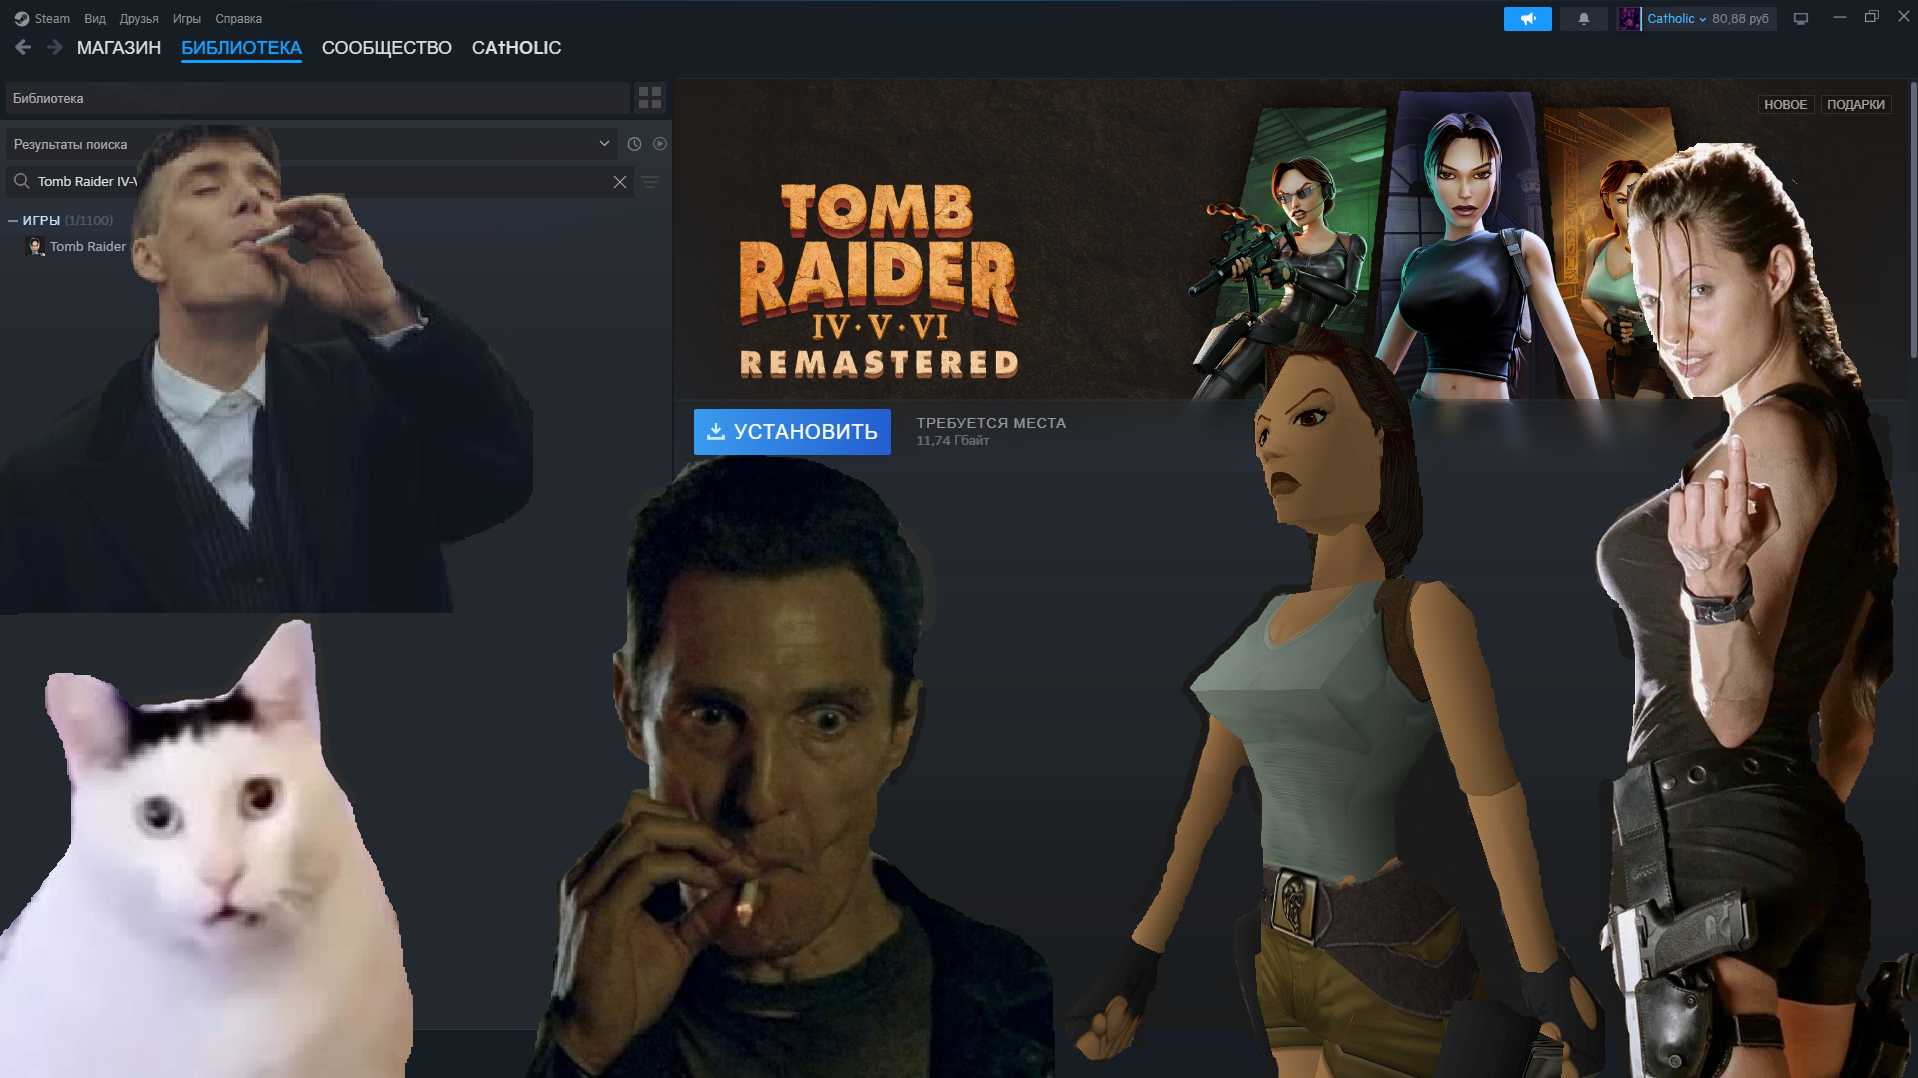Open the notifications bell

(1584, 19)
